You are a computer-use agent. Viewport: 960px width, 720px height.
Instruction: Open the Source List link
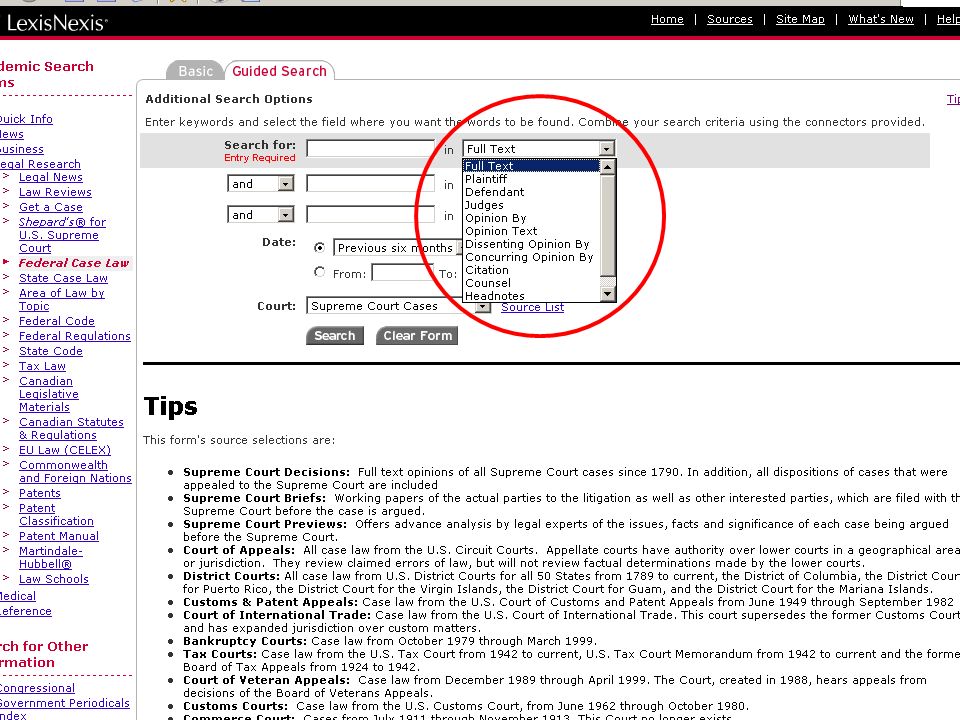[x=532, y=307]
